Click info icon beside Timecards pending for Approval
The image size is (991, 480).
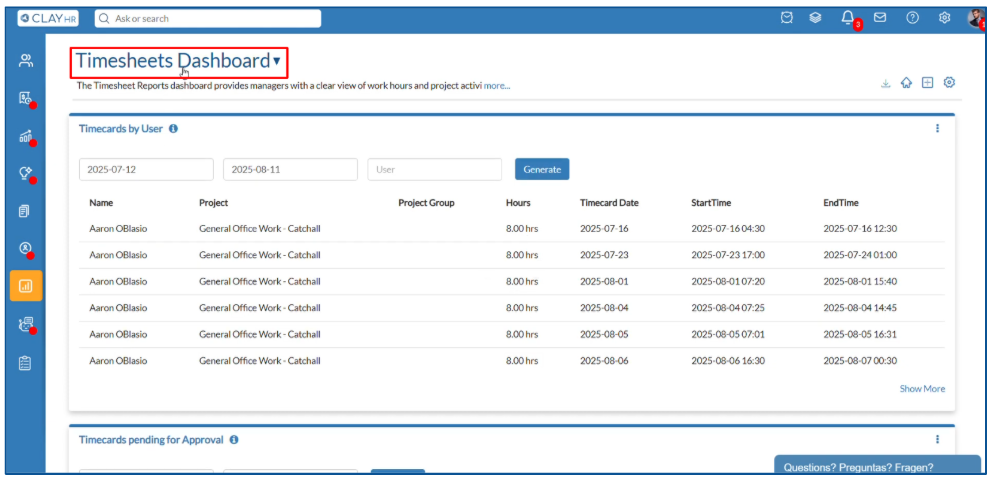pyautogui.click(x=234, y=440)
